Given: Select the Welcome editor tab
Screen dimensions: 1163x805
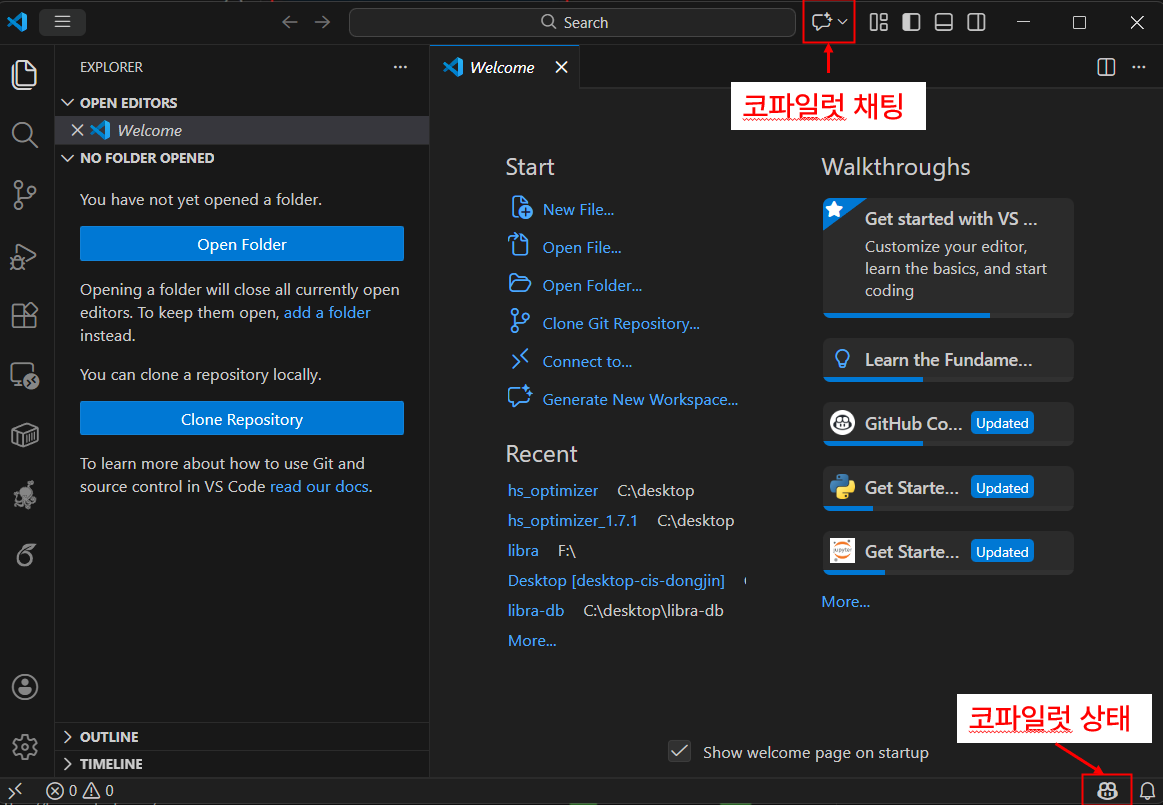Looking at the screenshot, I should click(x=501, y=68).
